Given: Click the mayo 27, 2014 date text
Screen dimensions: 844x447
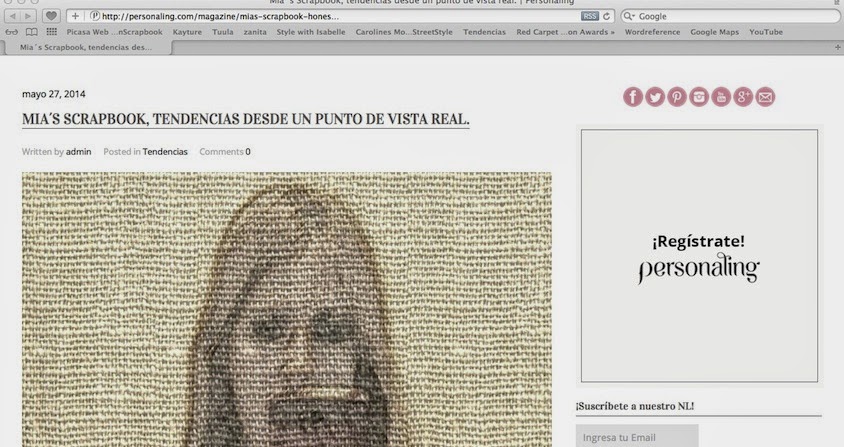Looking at the screenshot, I should coord(54,94).
